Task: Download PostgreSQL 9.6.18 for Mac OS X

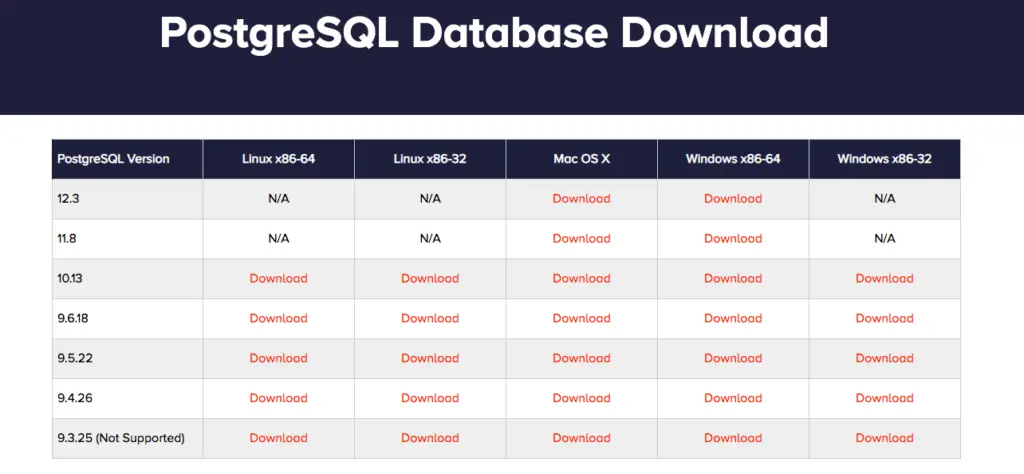Action: (581, 318)
